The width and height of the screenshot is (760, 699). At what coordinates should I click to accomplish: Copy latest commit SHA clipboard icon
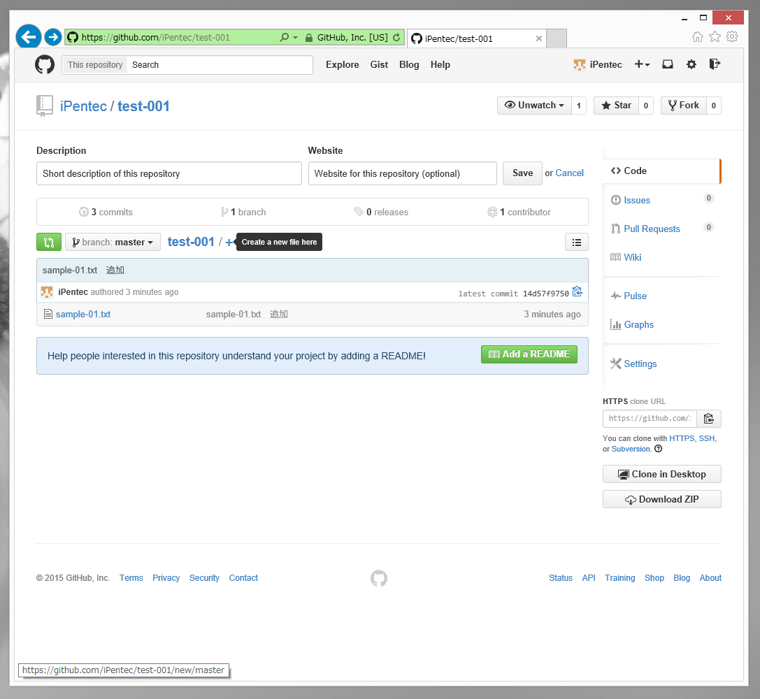(x=577, y=292)
